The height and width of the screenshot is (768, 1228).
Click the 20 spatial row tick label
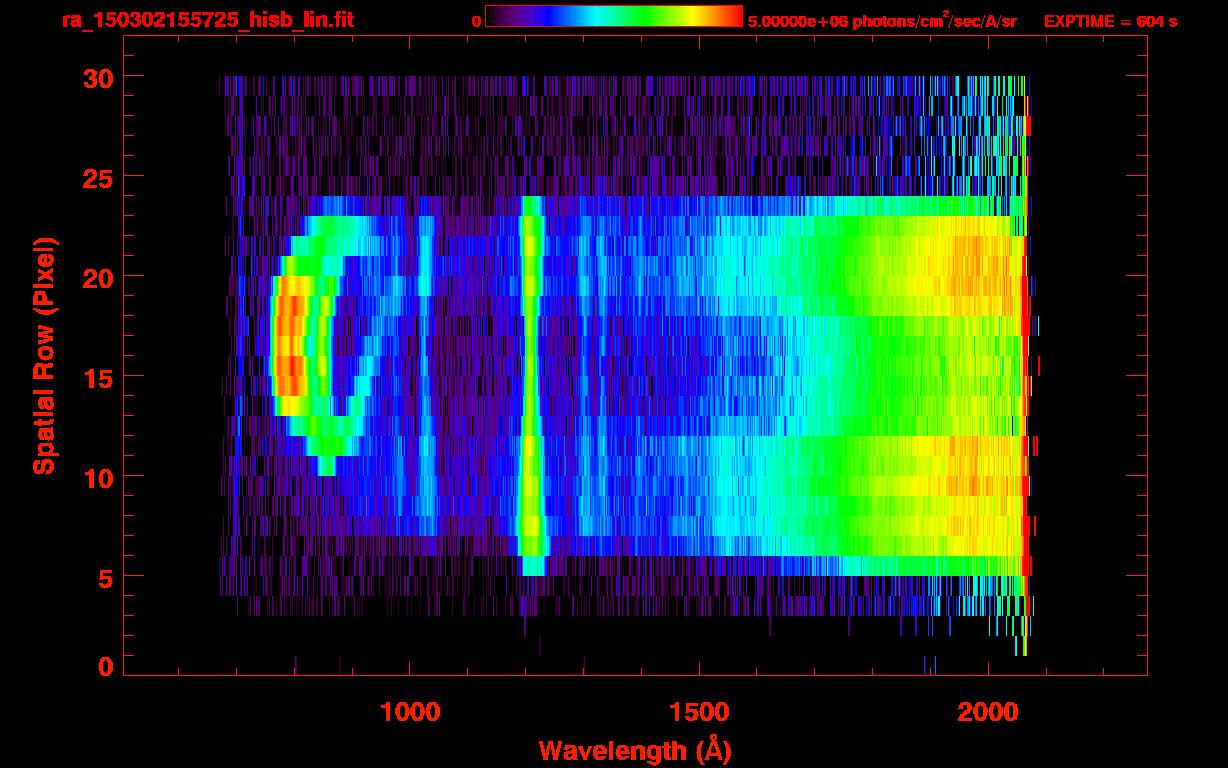pyautogui.click(x=96, y=277)
